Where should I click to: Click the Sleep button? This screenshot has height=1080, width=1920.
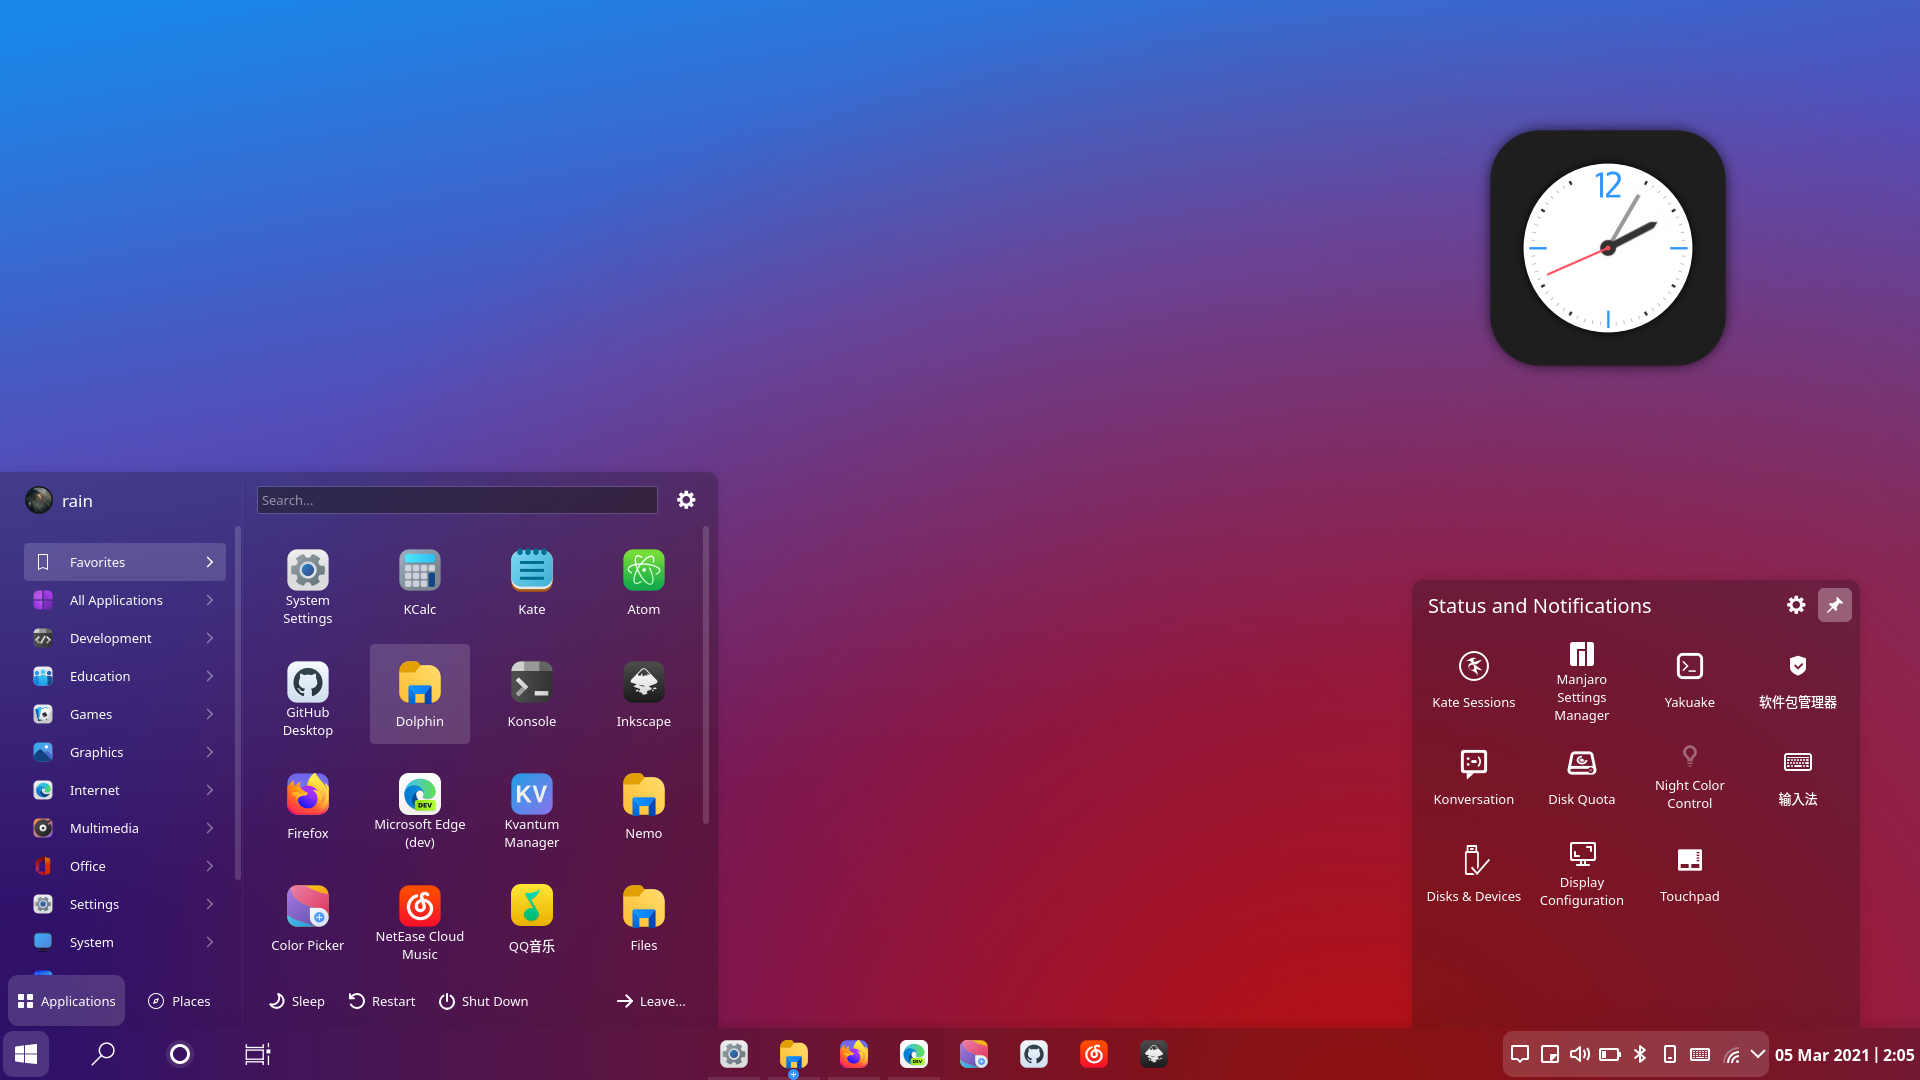[x=296, y=1001]
